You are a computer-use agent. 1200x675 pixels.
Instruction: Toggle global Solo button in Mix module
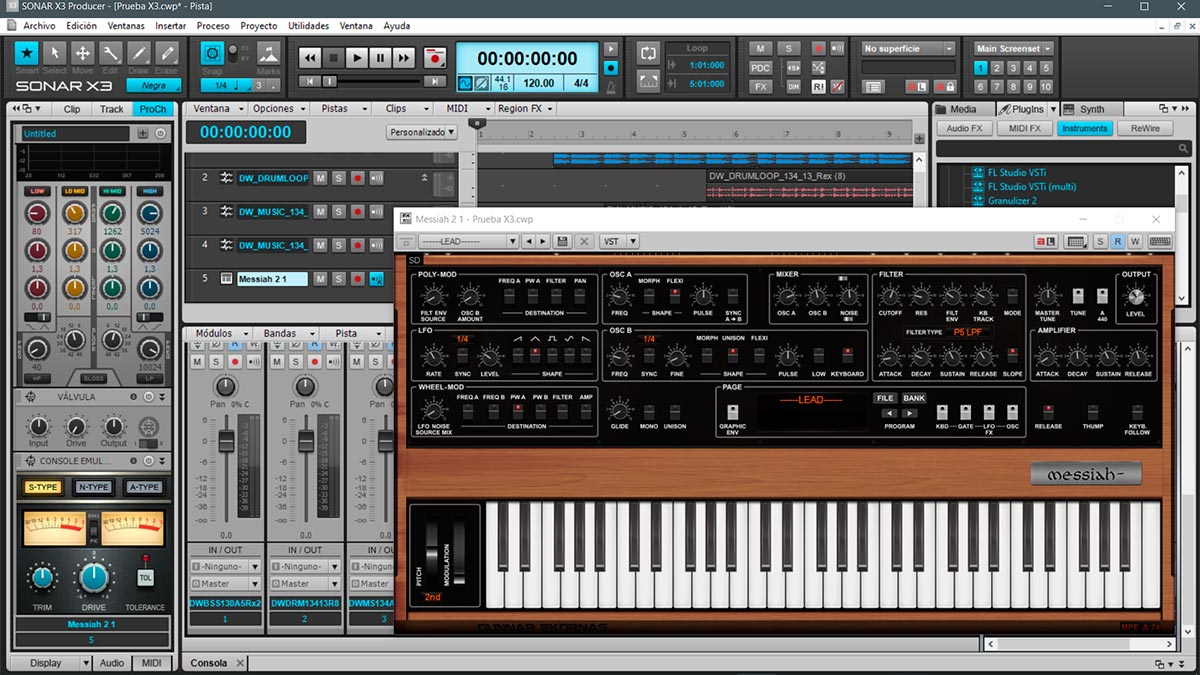[789, 48]
